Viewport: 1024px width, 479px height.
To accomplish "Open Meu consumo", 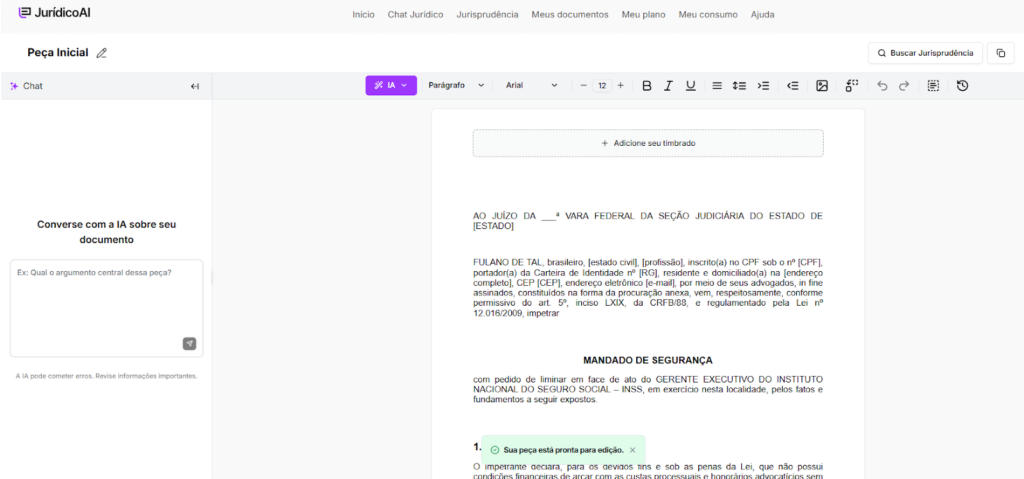I will pyautogui.click(x=708, y=14).
